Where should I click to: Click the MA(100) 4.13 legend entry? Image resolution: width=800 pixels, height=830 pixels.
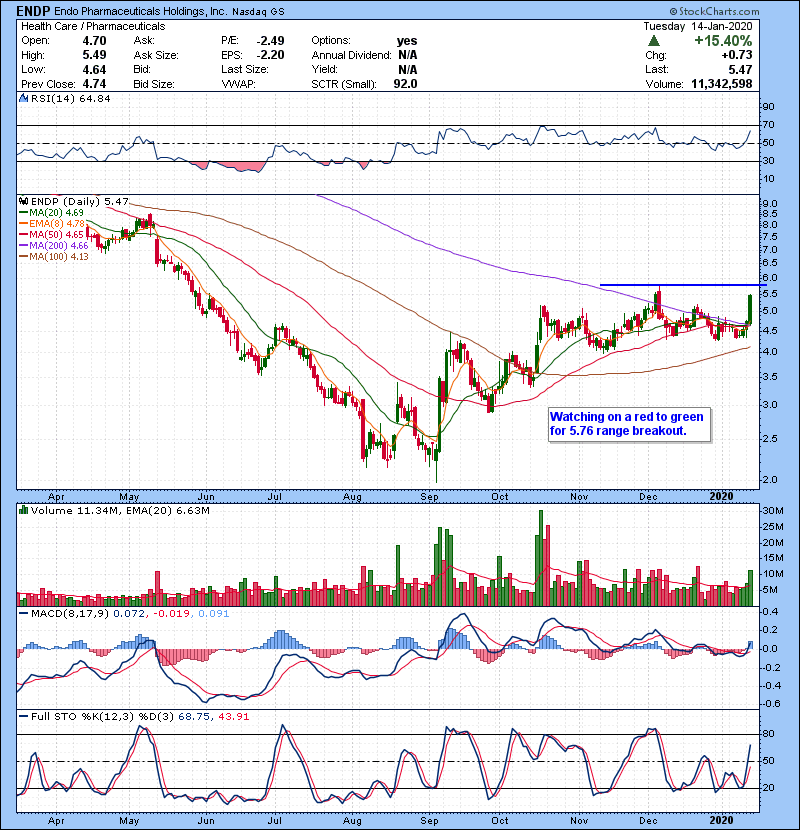(x=54, y=257)
